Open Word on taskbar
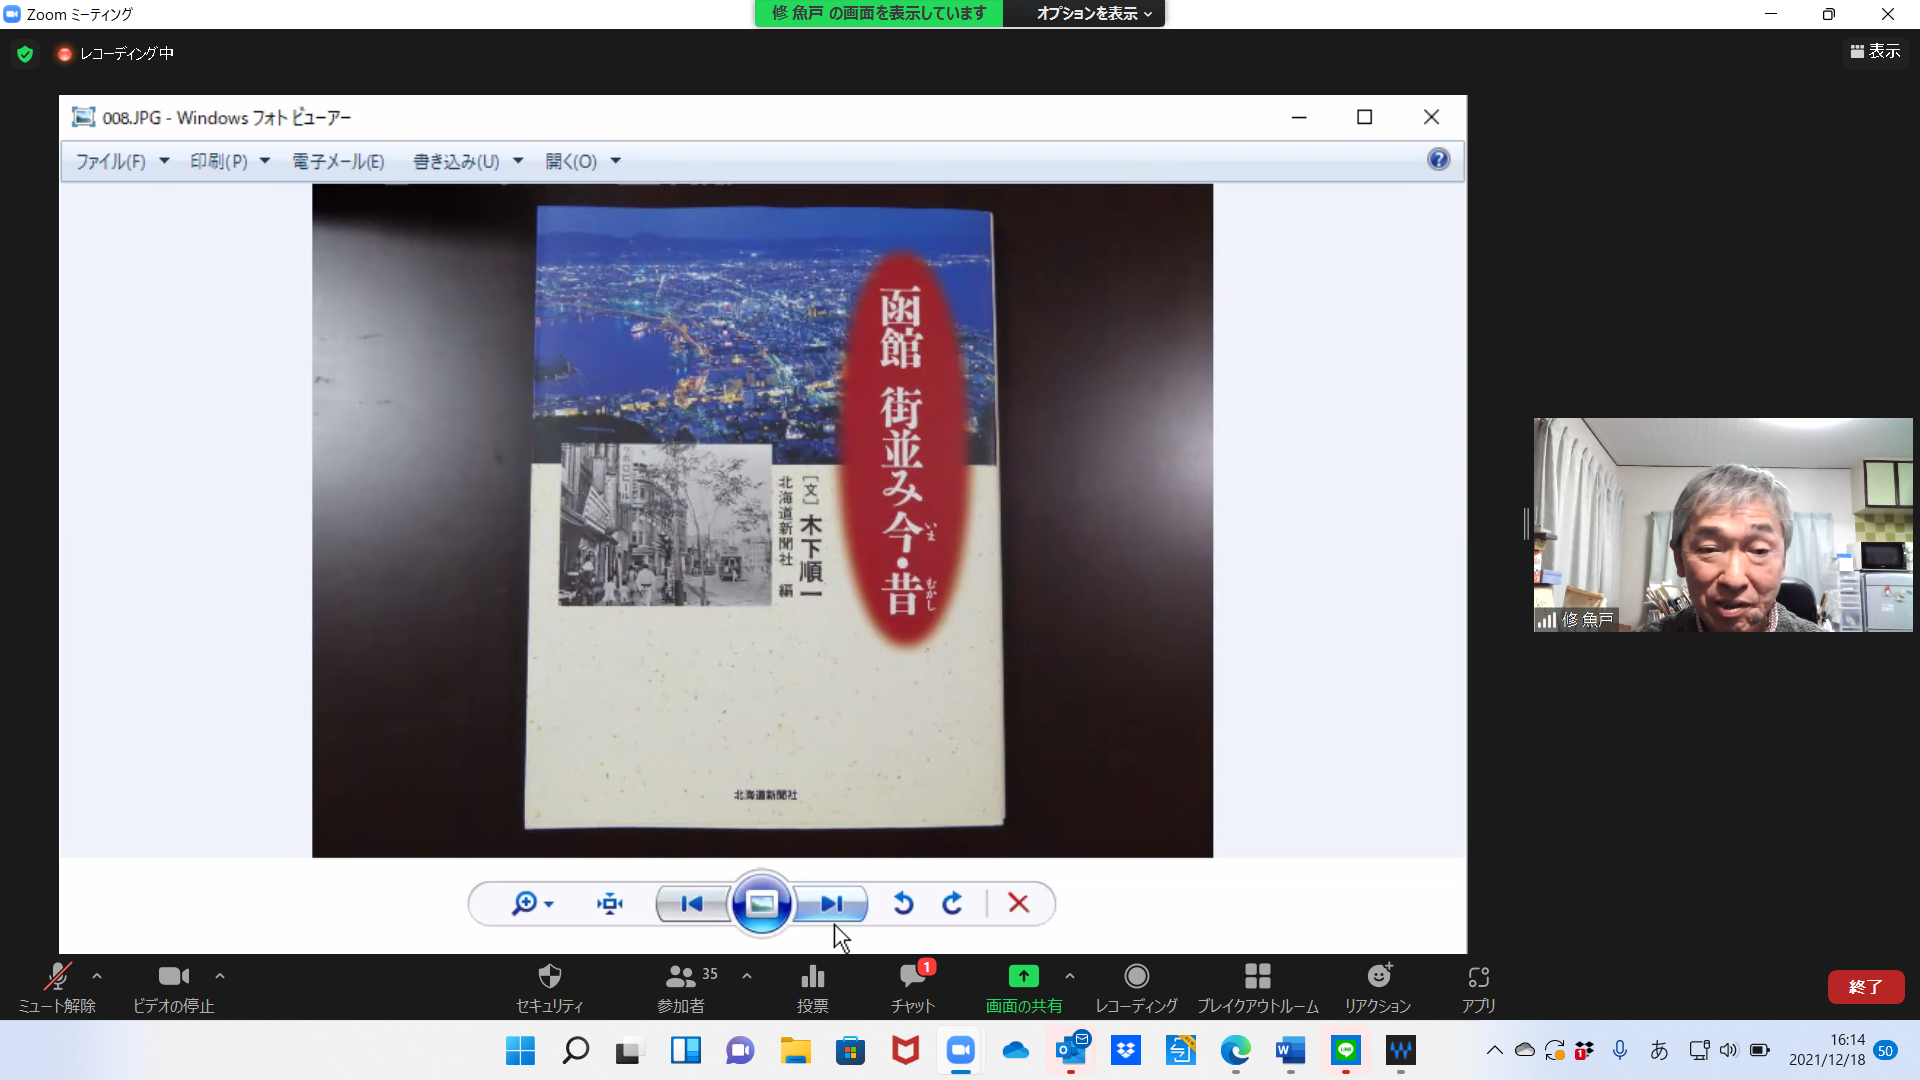Screen dimensions: 1920x1080 point(1290,1051)
